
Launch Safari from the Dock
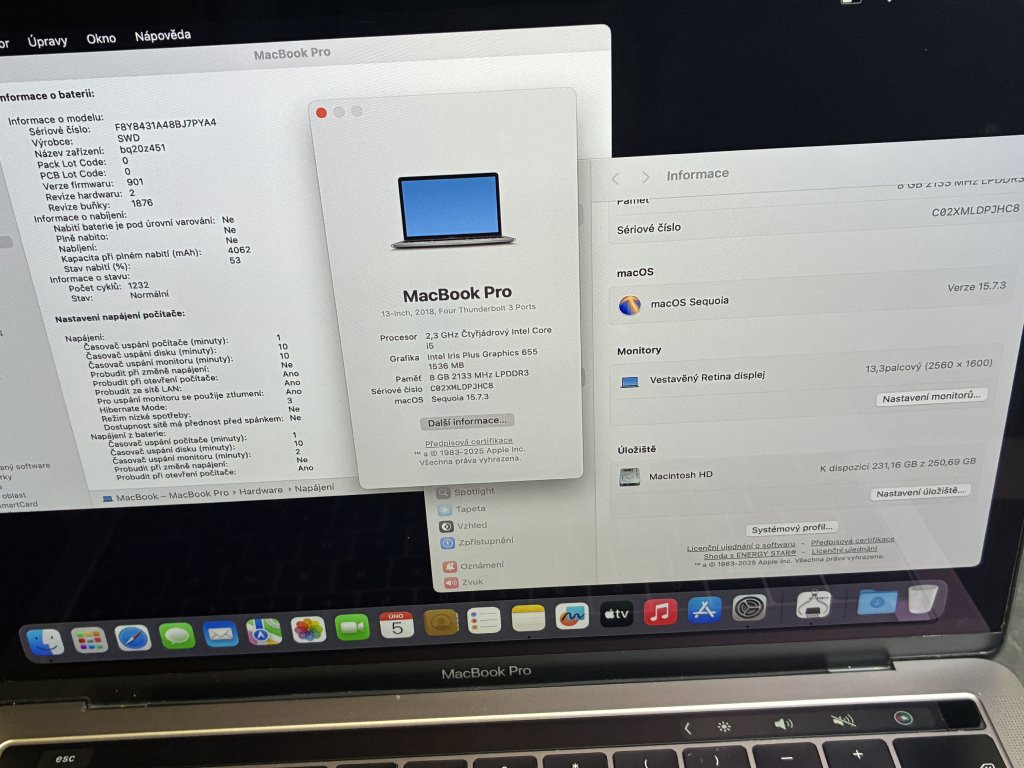[133, 637]
